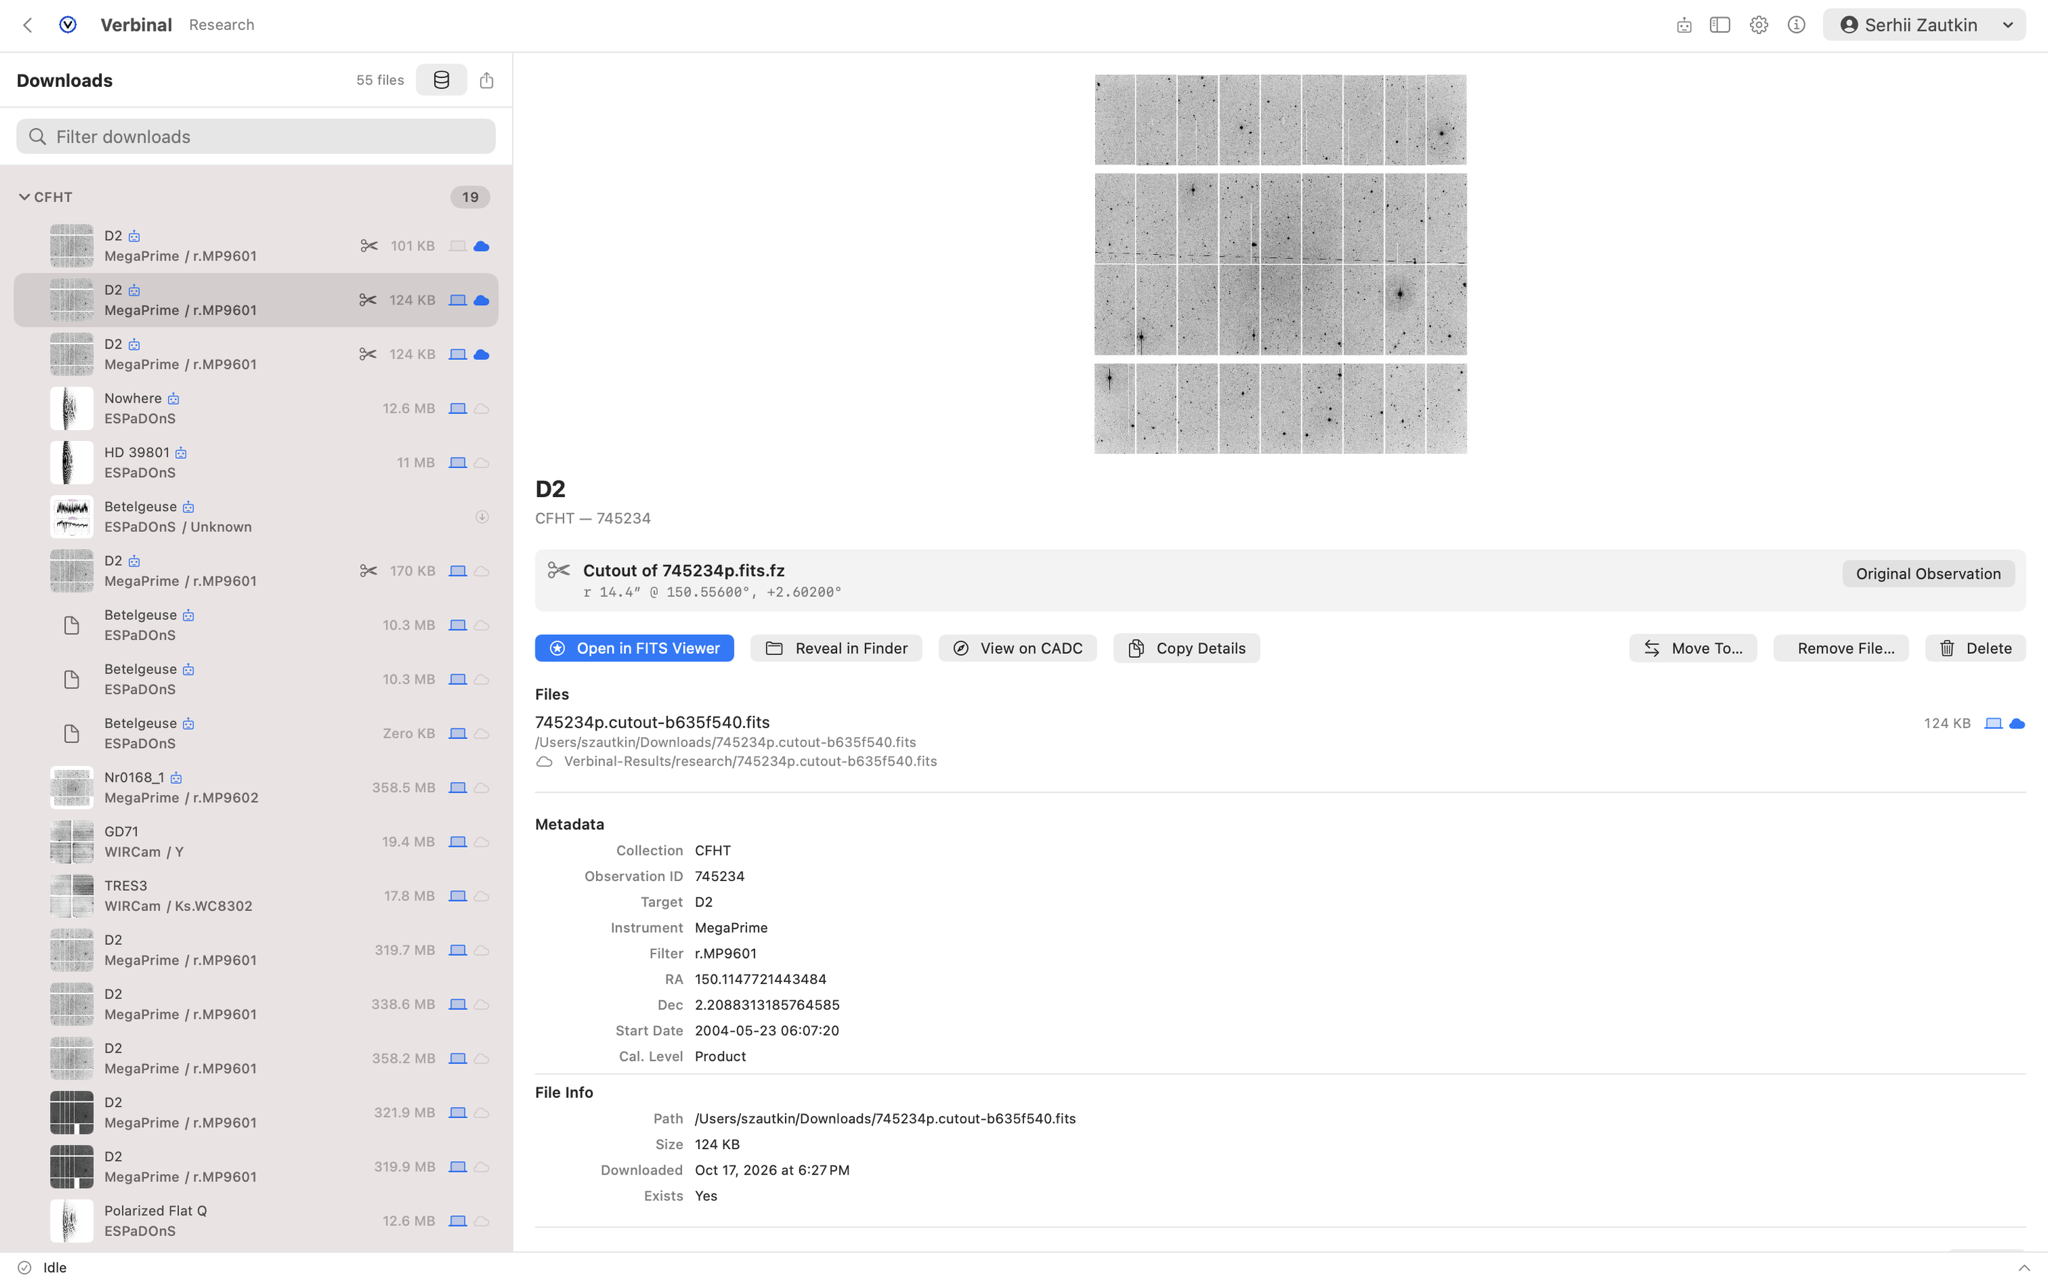Toggle the sidebar layout icon
This screenshot has height=1280, width=2048.
[x=1720, y=25]
